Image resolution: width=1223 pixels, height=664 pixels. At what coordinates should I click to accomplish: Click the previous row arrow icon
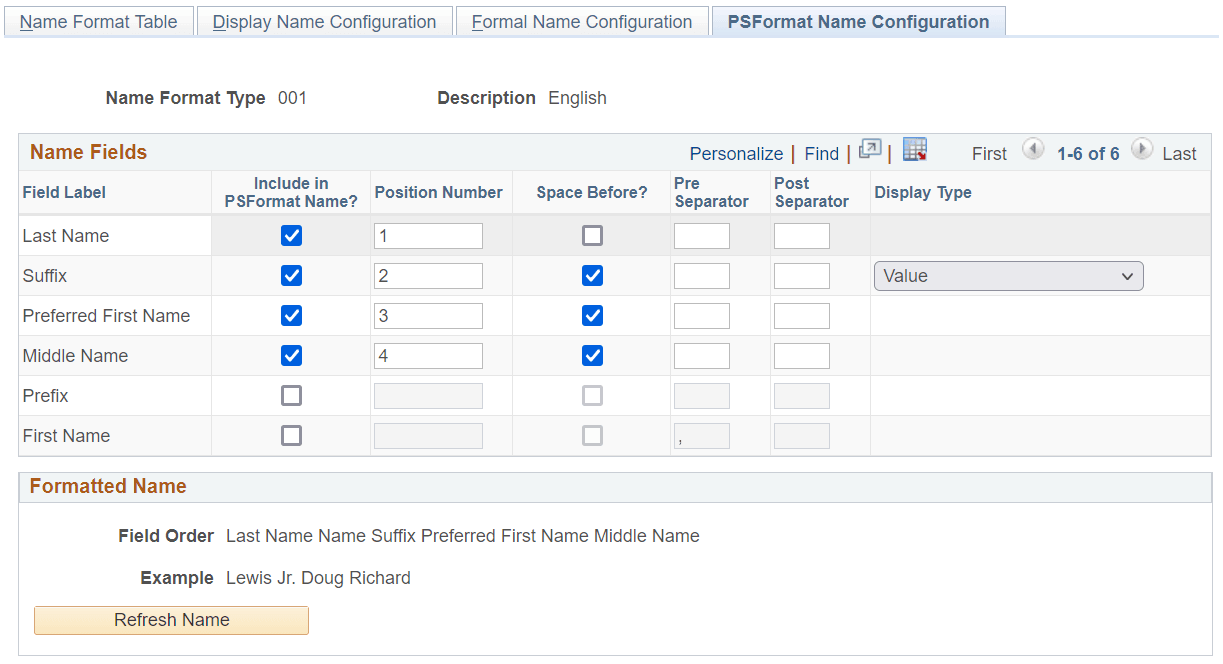tap(1033, 150)
